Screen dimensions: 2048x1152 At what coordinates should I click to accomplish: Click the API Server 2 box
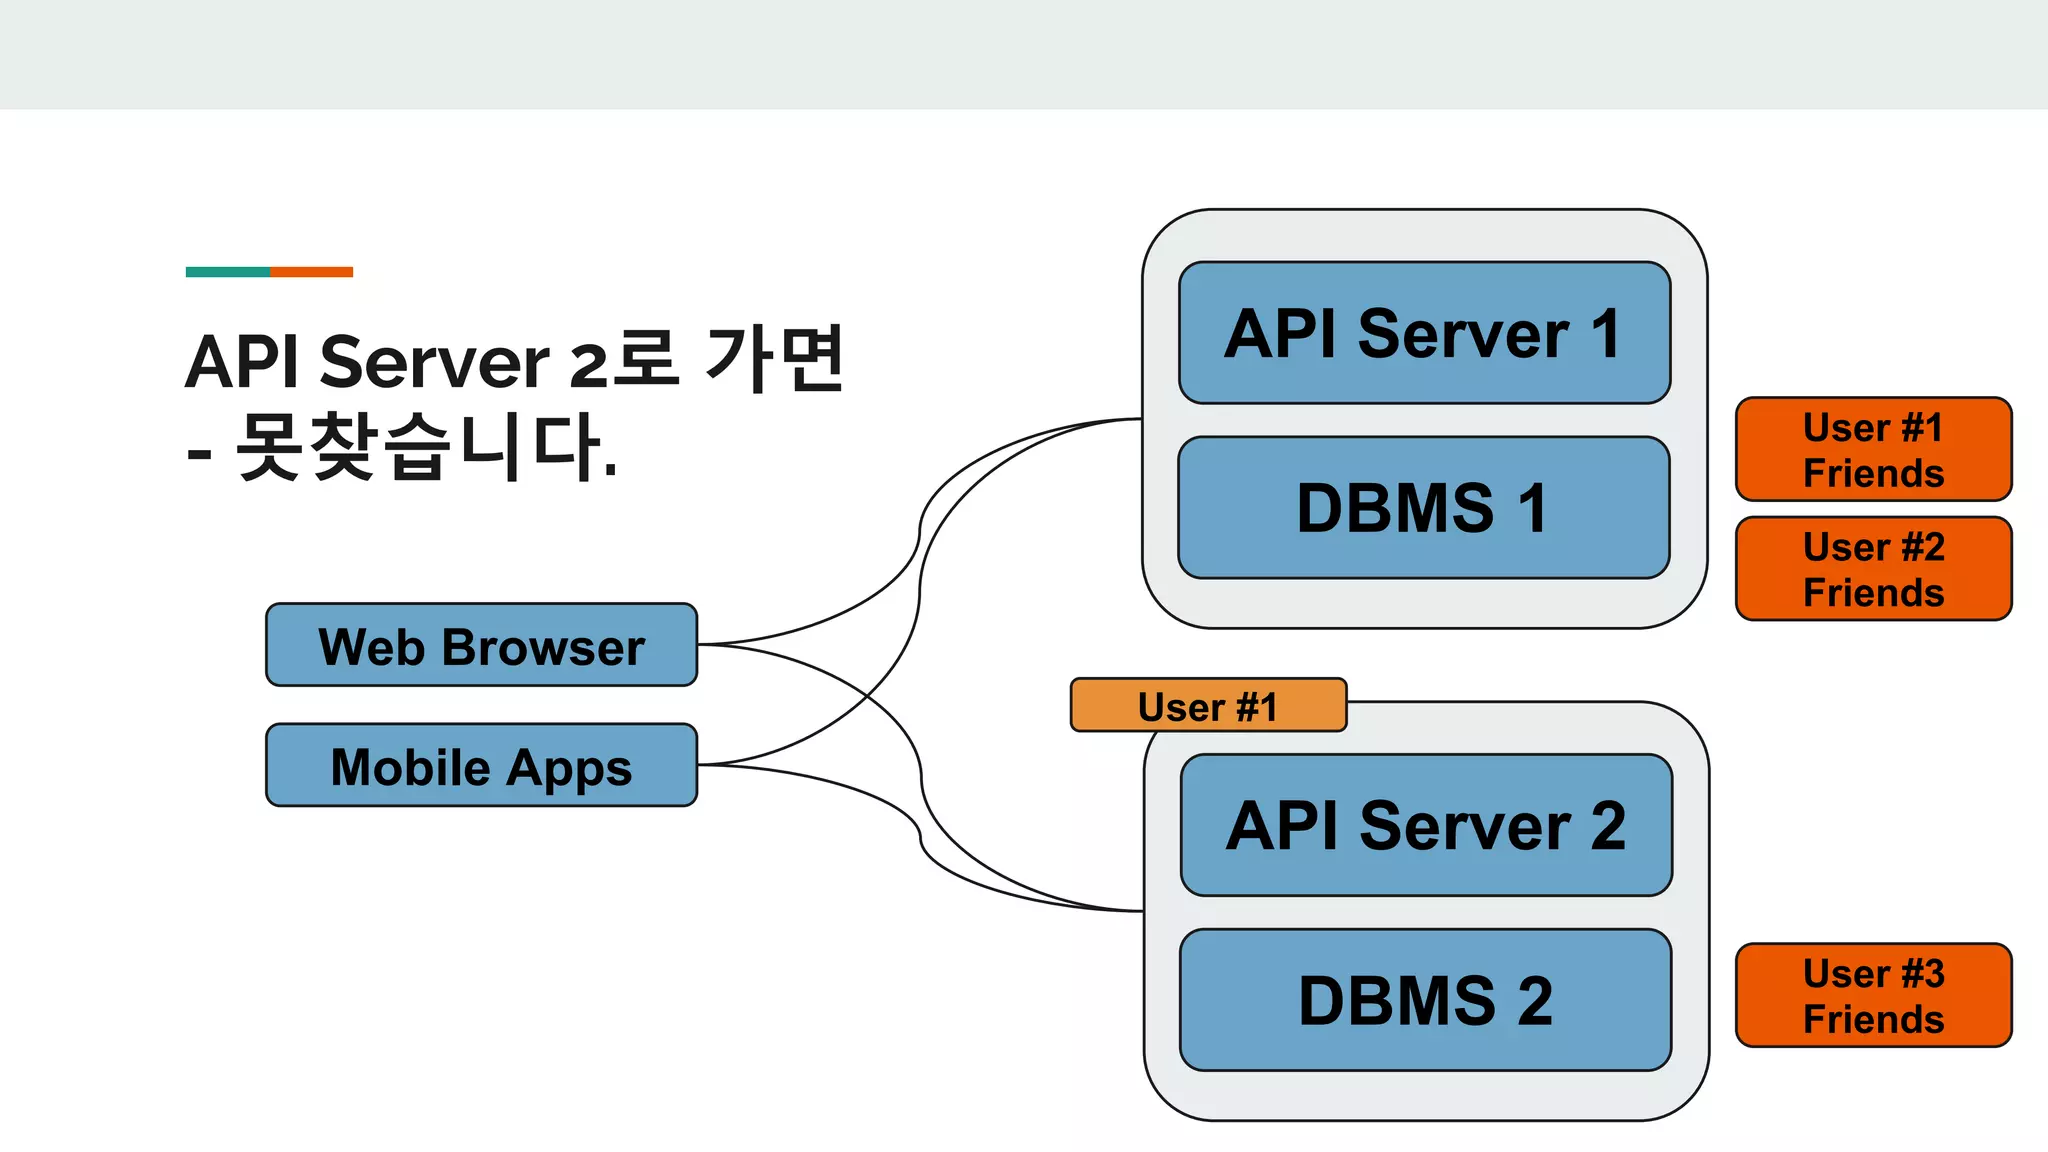click(x=1426, y=825)
